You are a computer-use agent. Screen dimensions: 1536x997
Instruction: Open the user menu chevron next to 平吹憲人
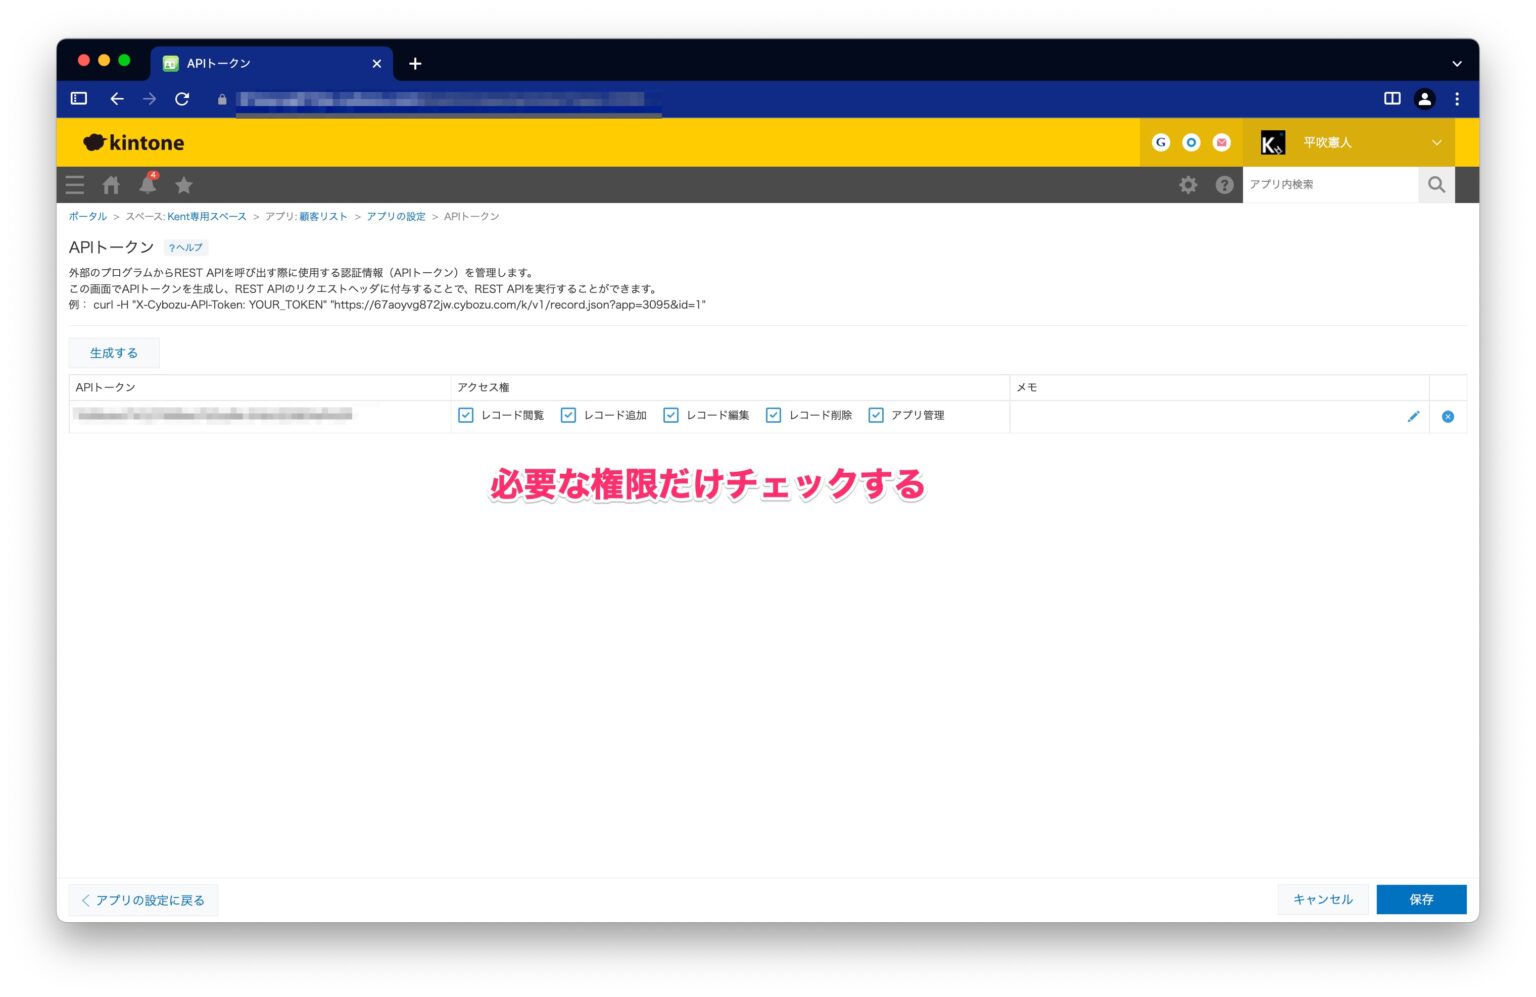point(1437,142)
